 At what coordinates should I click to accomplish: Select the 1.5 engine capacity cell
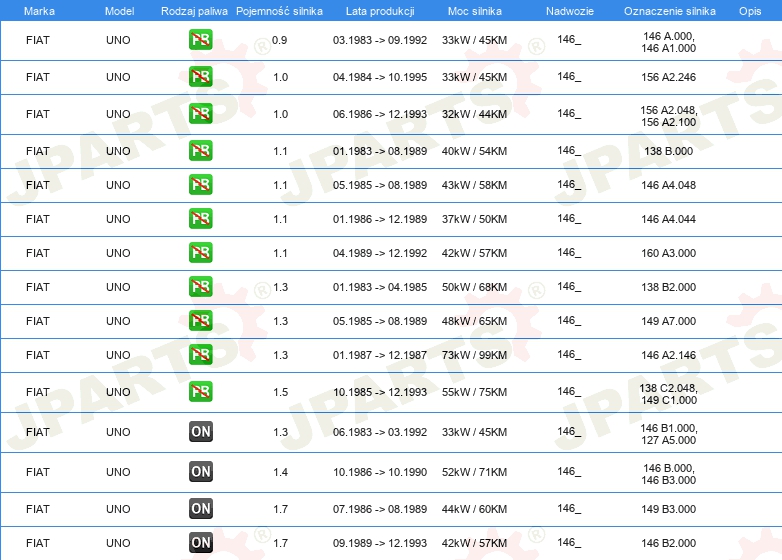tap(281, 392)
